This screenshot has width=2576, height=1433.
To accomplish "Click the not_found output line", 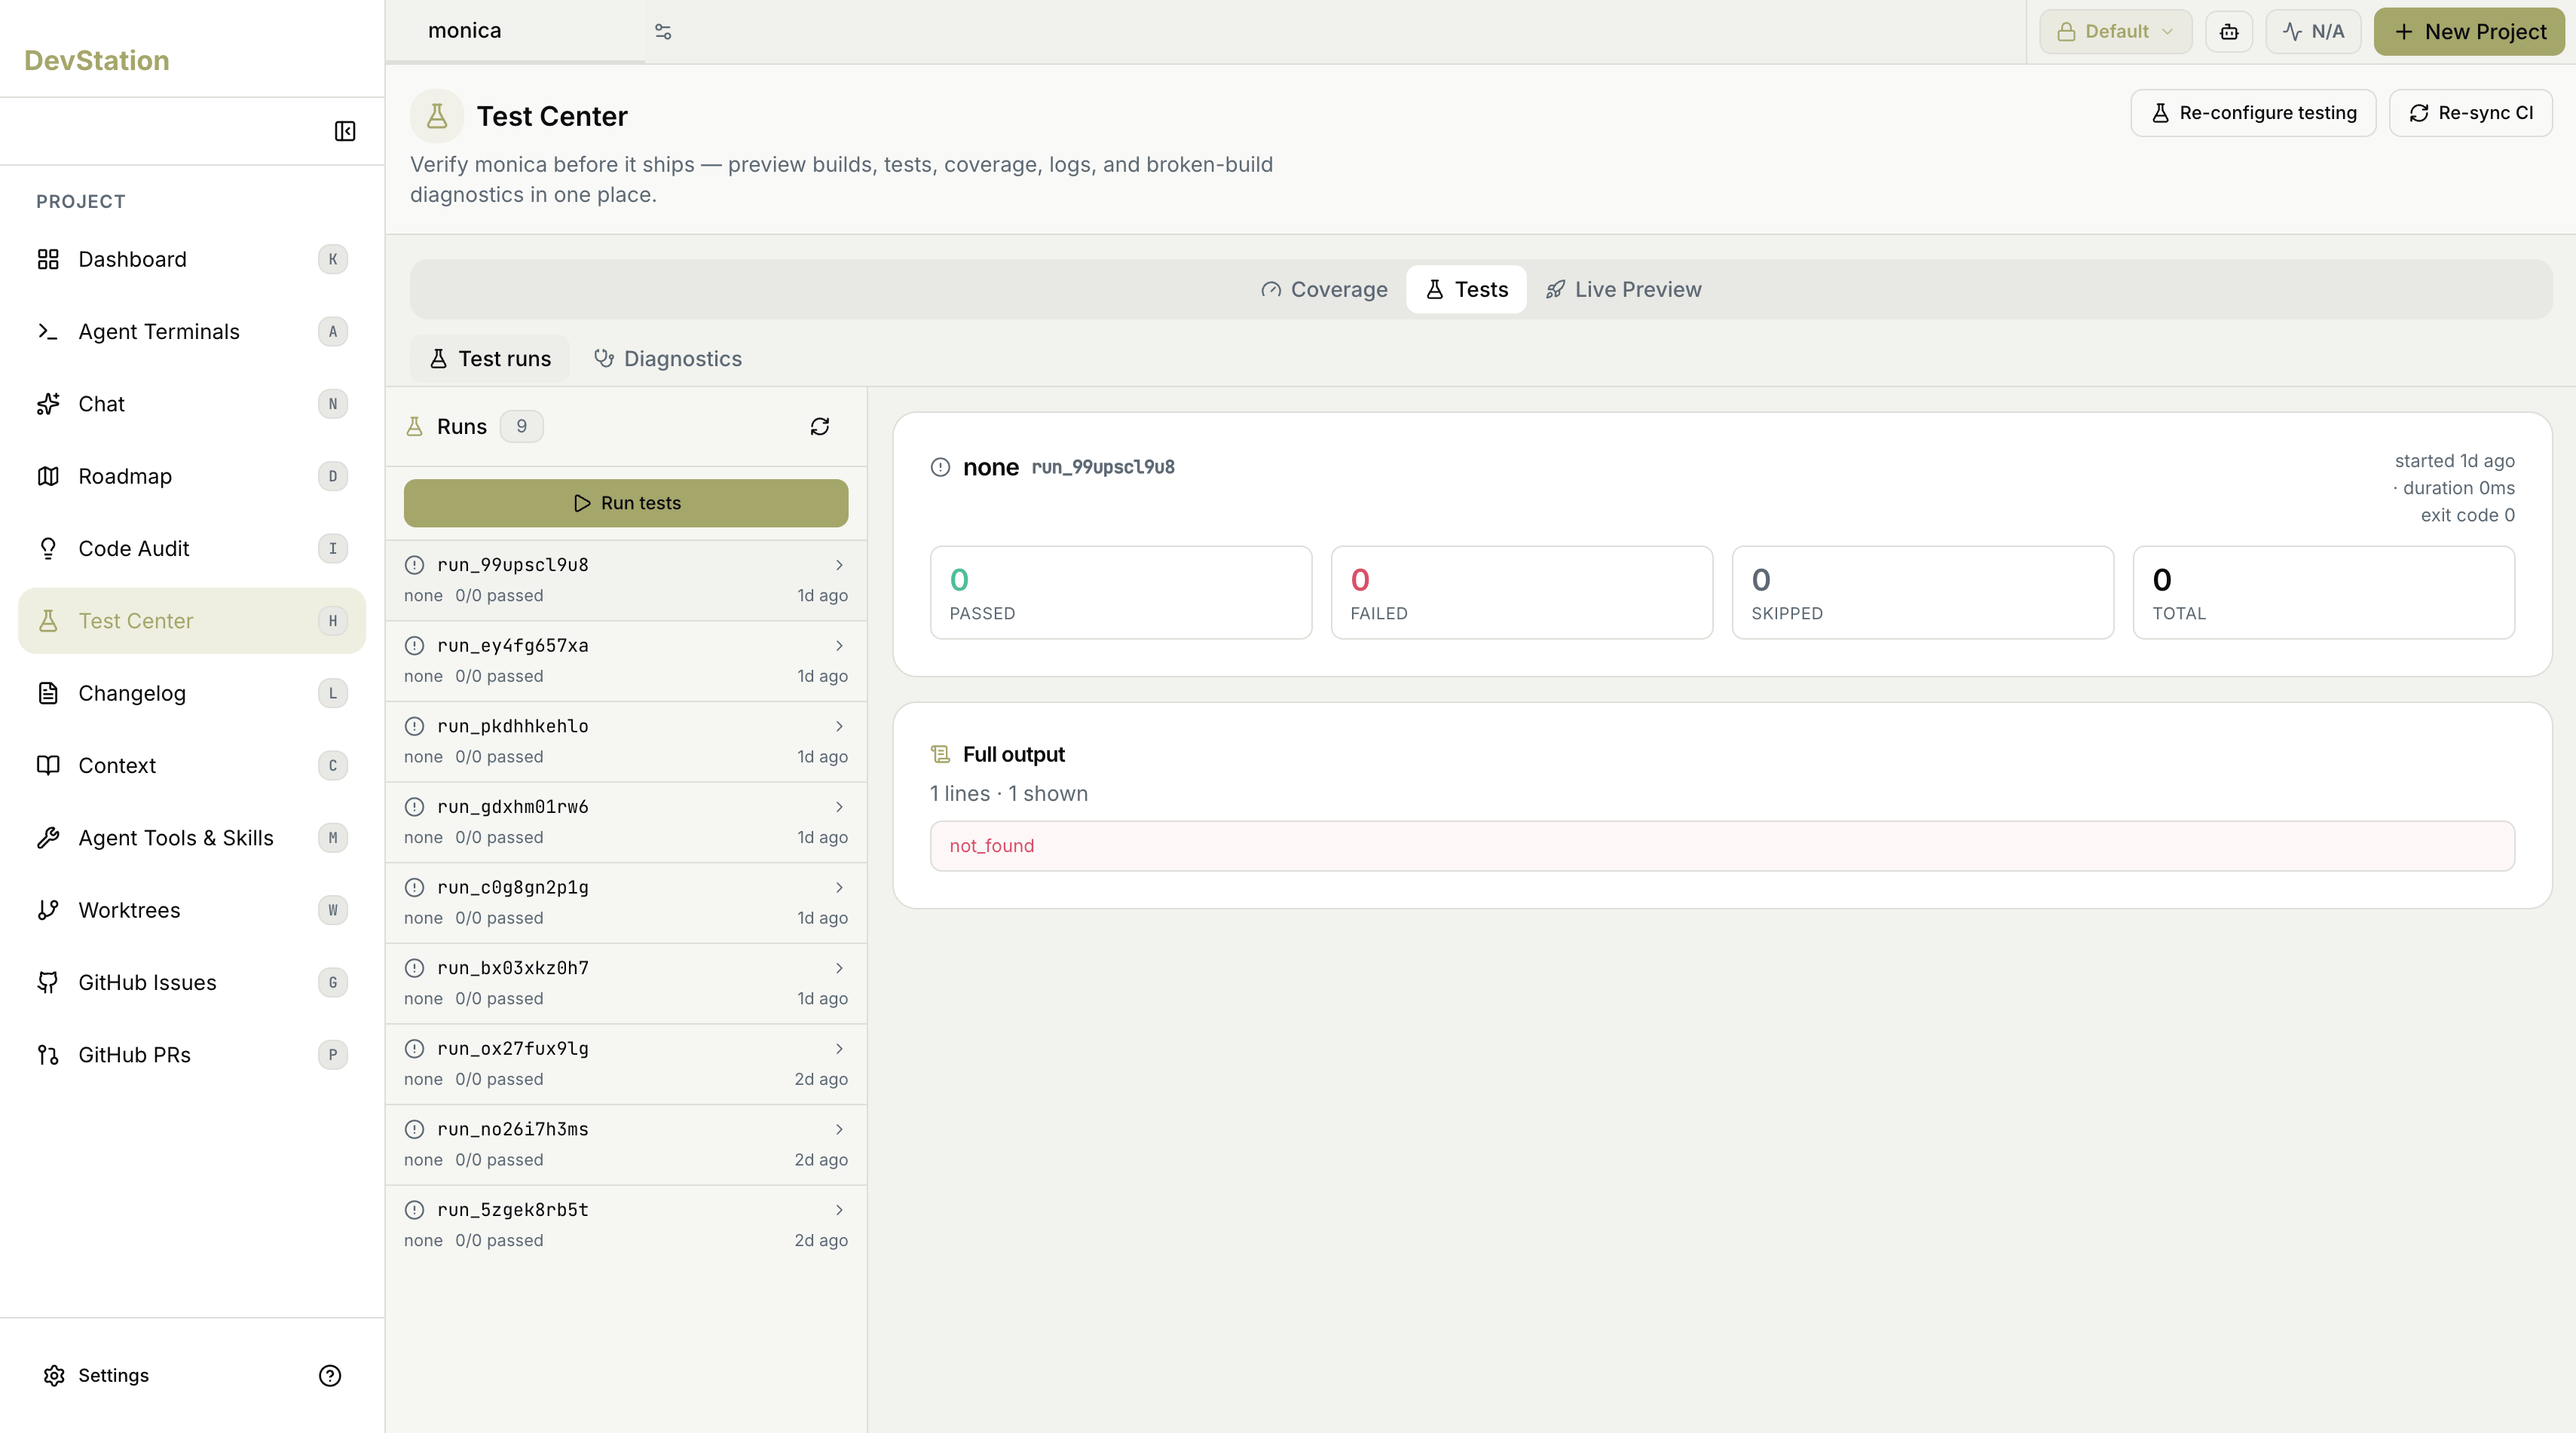I will [1722, 846].
